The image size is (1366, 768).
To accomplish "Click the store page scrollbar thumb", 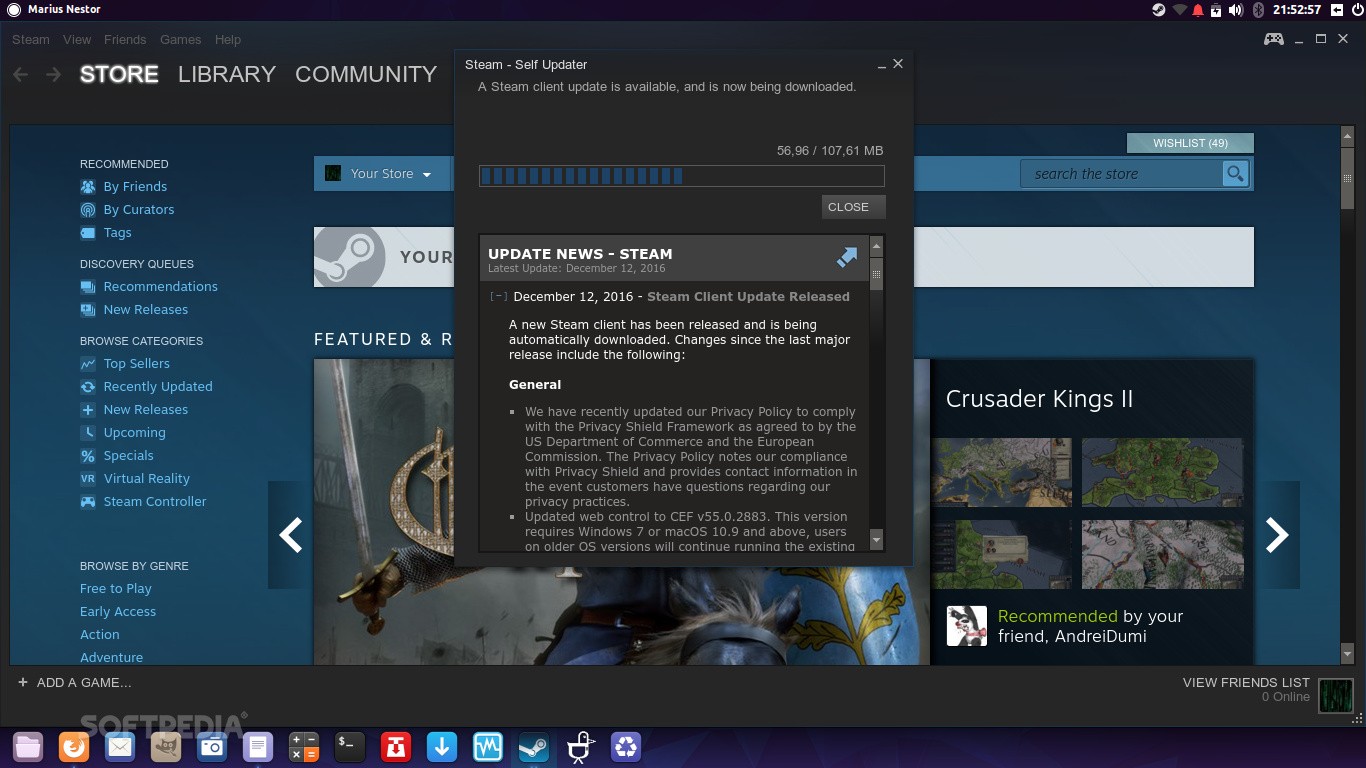I will [1347, 176].
